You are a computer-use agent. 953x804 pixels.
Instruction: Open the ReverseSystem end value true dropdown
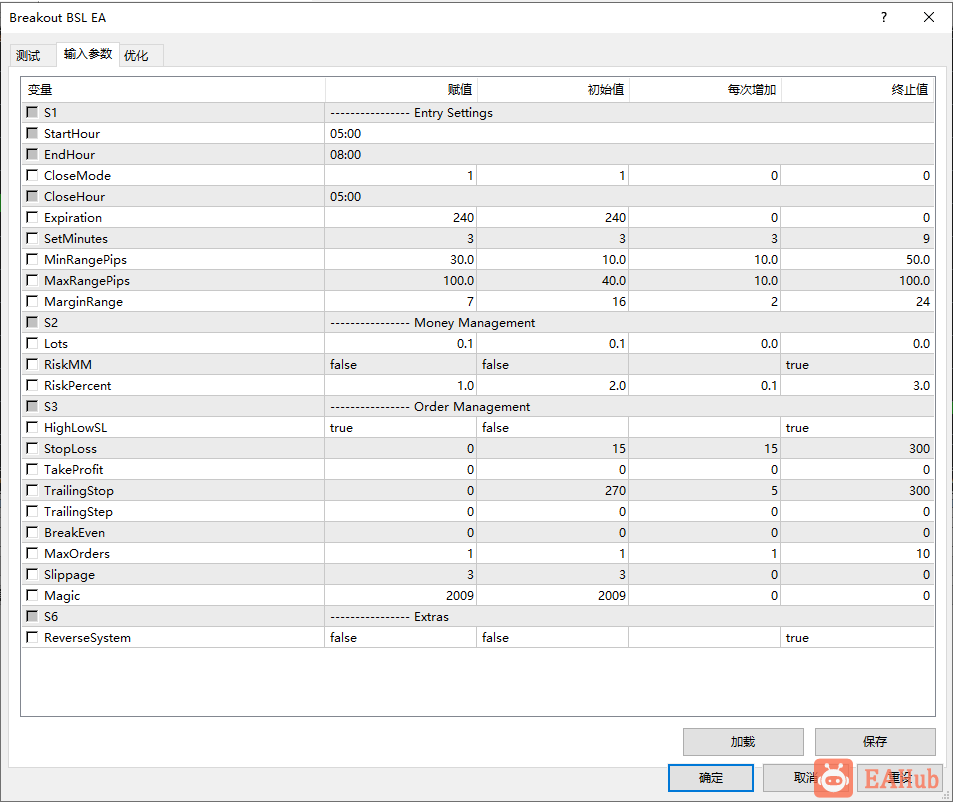point(857,637)
